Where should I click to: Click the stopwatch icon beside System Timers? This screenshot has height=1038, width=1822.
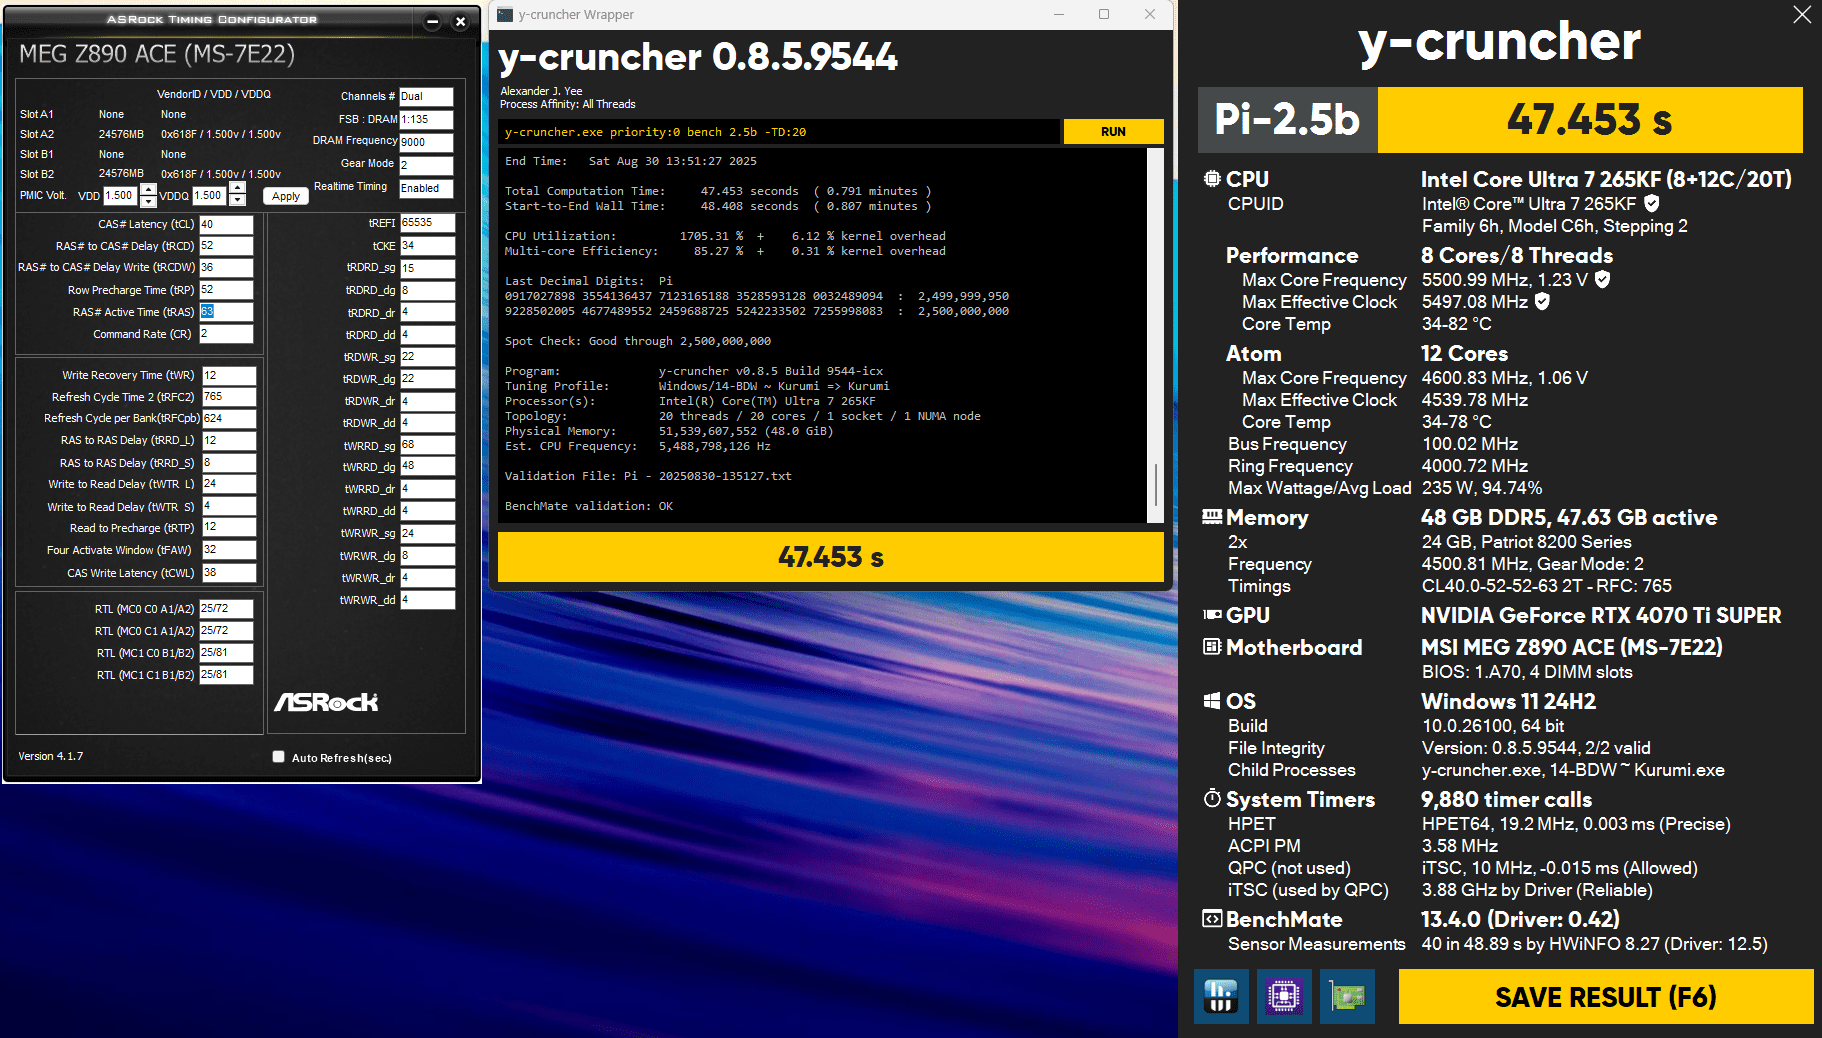point(1212,798)
